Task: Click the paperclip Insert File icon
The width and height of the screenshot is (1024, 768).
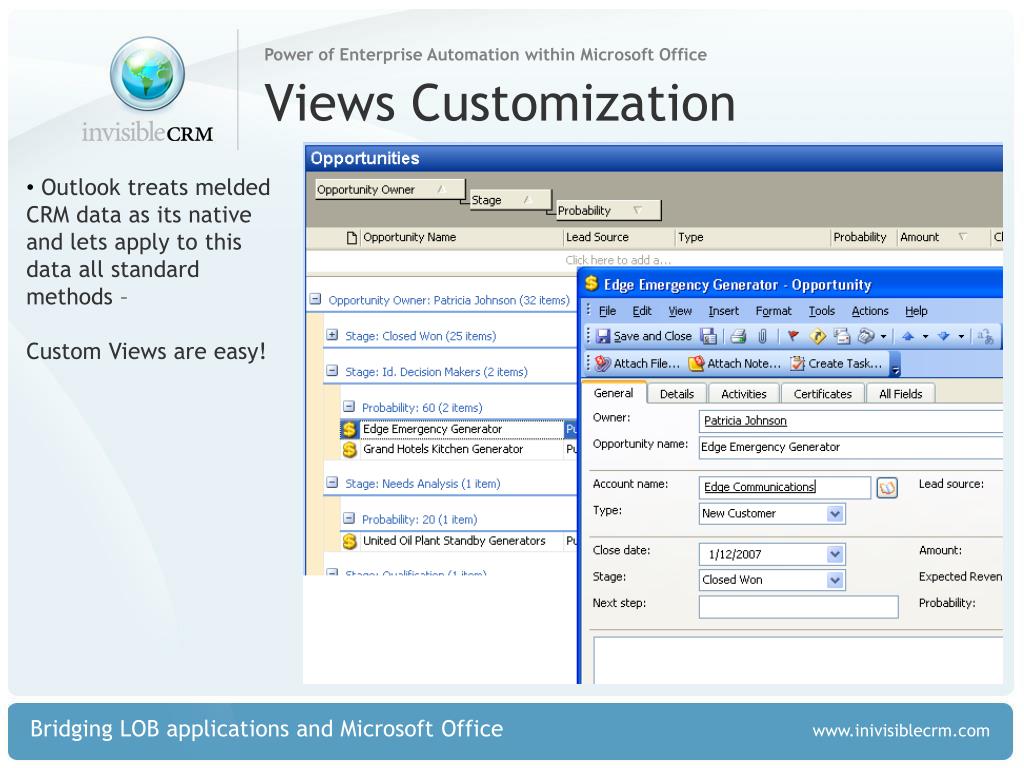Action: pos(761,336)
